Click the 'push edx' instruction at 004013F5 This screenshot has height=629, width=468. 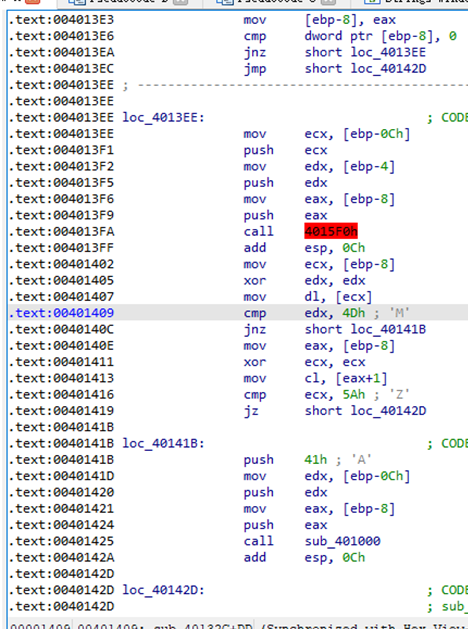[285, 183]
